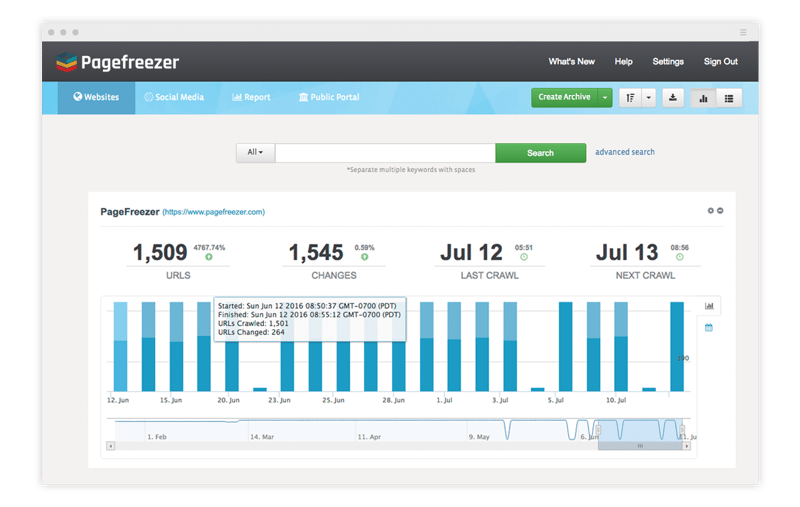Screen dimensions: 800x507
Task: Click the Pagefreezer logo
Action: click(117, 62)
